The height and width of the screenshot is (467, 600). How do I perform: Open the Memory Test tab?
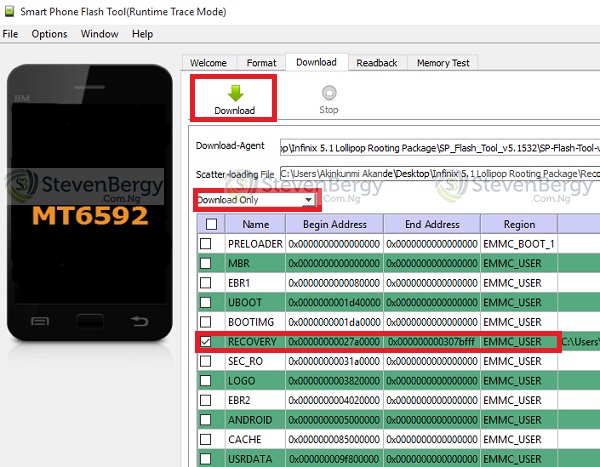coord(443,63)
